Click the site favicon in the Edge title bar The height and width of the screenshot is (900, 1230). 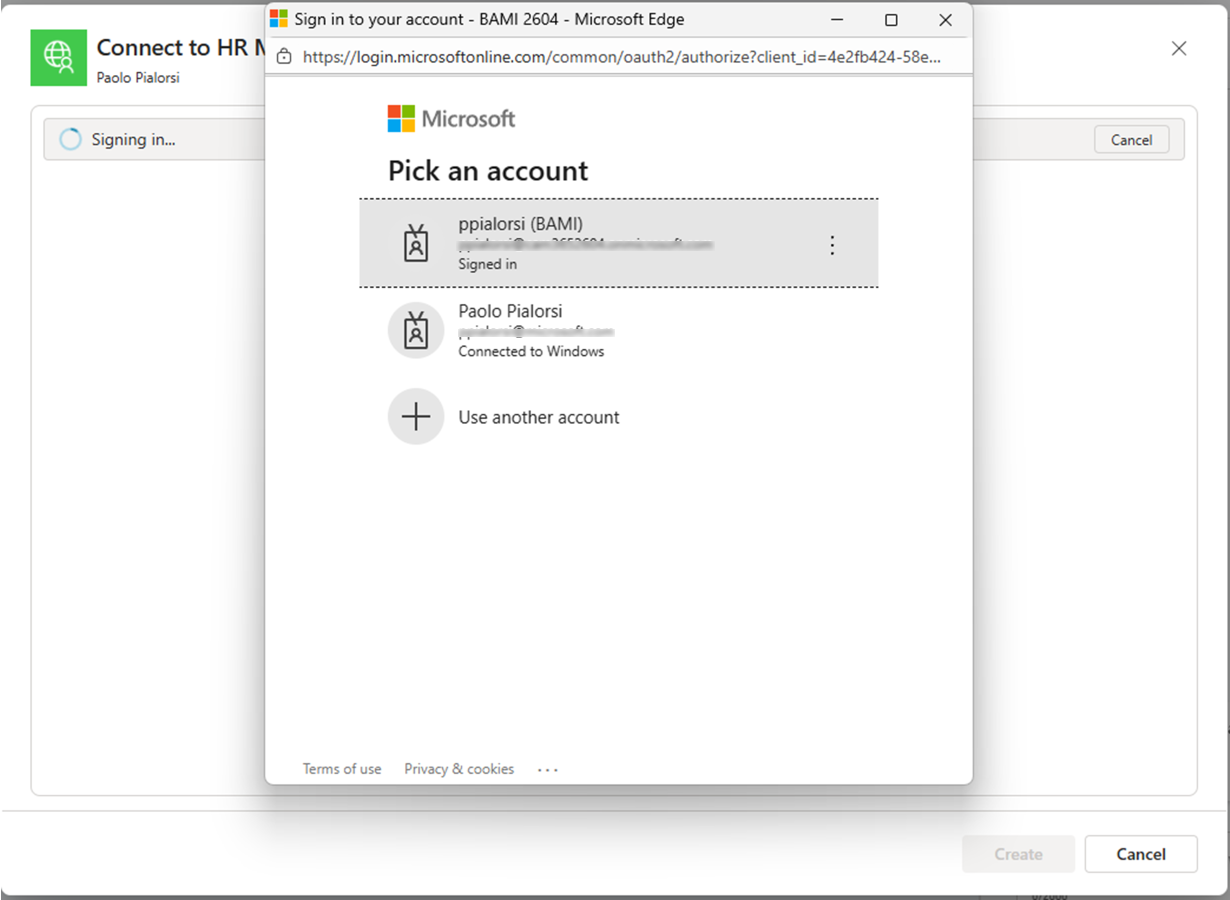coord(278,19)
